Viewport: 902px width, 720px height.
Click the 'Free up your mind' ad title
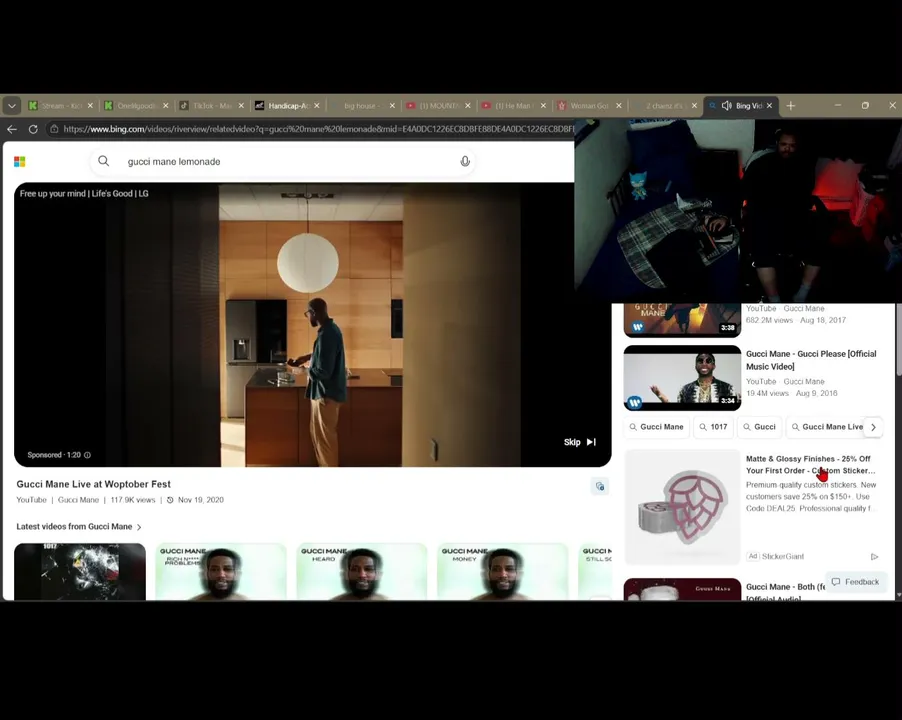(x=84, y=194)
